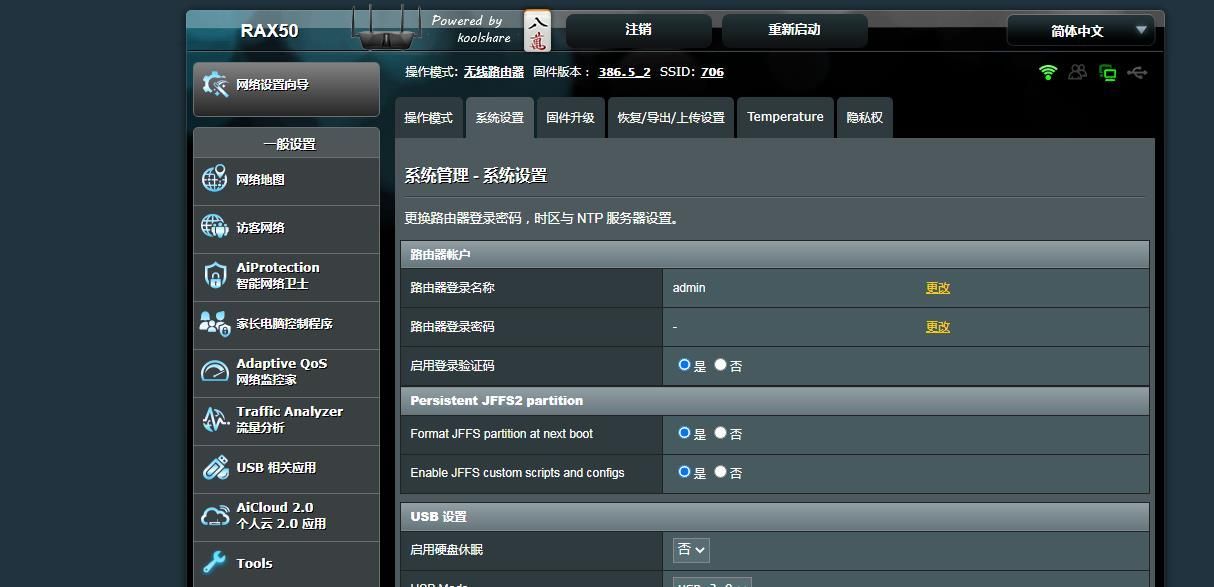This screenshot has height=587, width=1214.
Task: Check the WiFi status icon in header
Action: 1046,72
